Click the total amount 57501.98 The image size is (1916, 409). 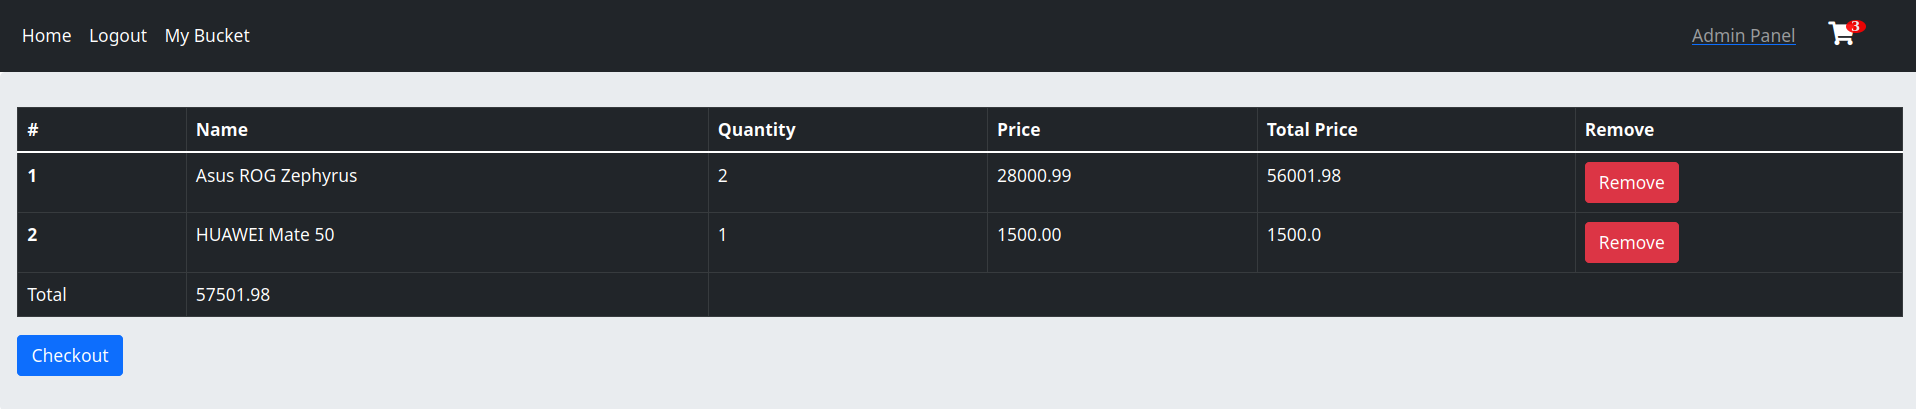pyautogui.click(x=233, y=295)
